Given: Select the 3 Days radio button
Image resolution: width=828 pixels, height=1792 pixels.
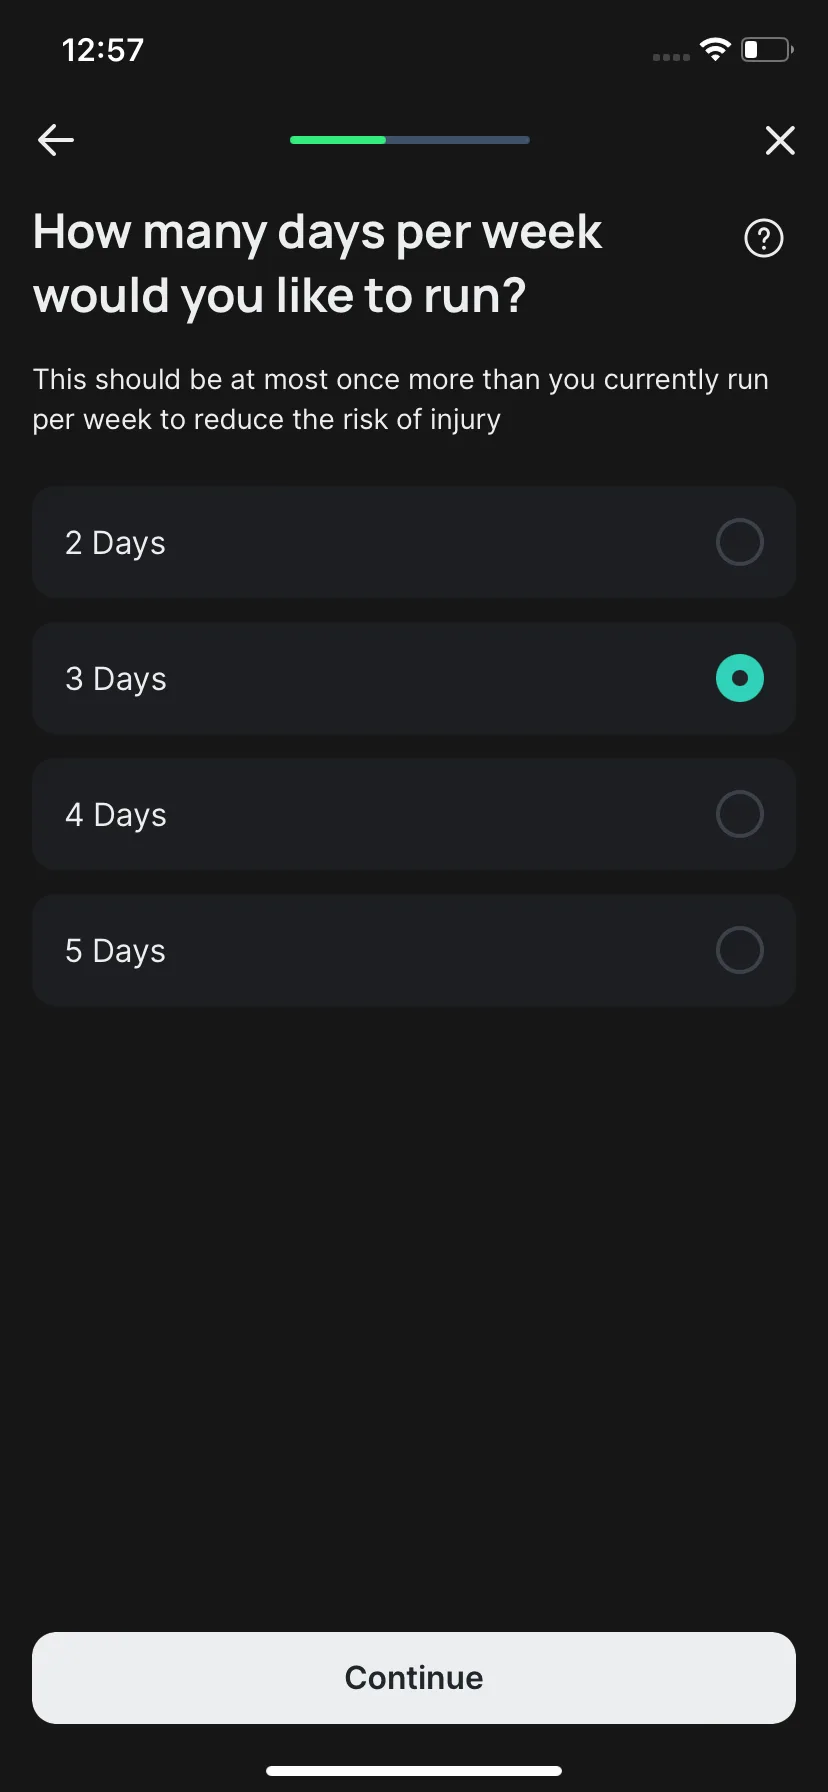Looking at the screenshot, I should coord(740,678).
